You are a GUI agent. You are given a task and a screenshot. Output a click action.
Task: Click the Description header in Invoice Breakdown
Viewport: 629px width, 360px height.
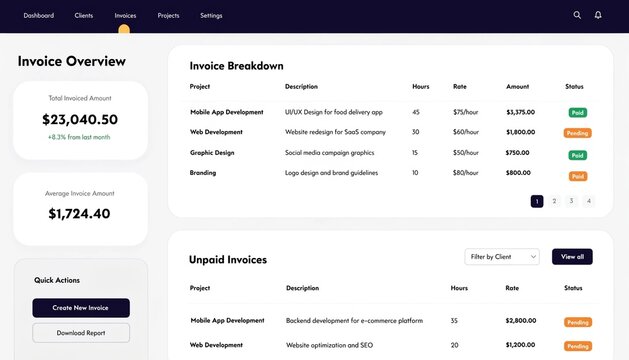tap(301, 87)
